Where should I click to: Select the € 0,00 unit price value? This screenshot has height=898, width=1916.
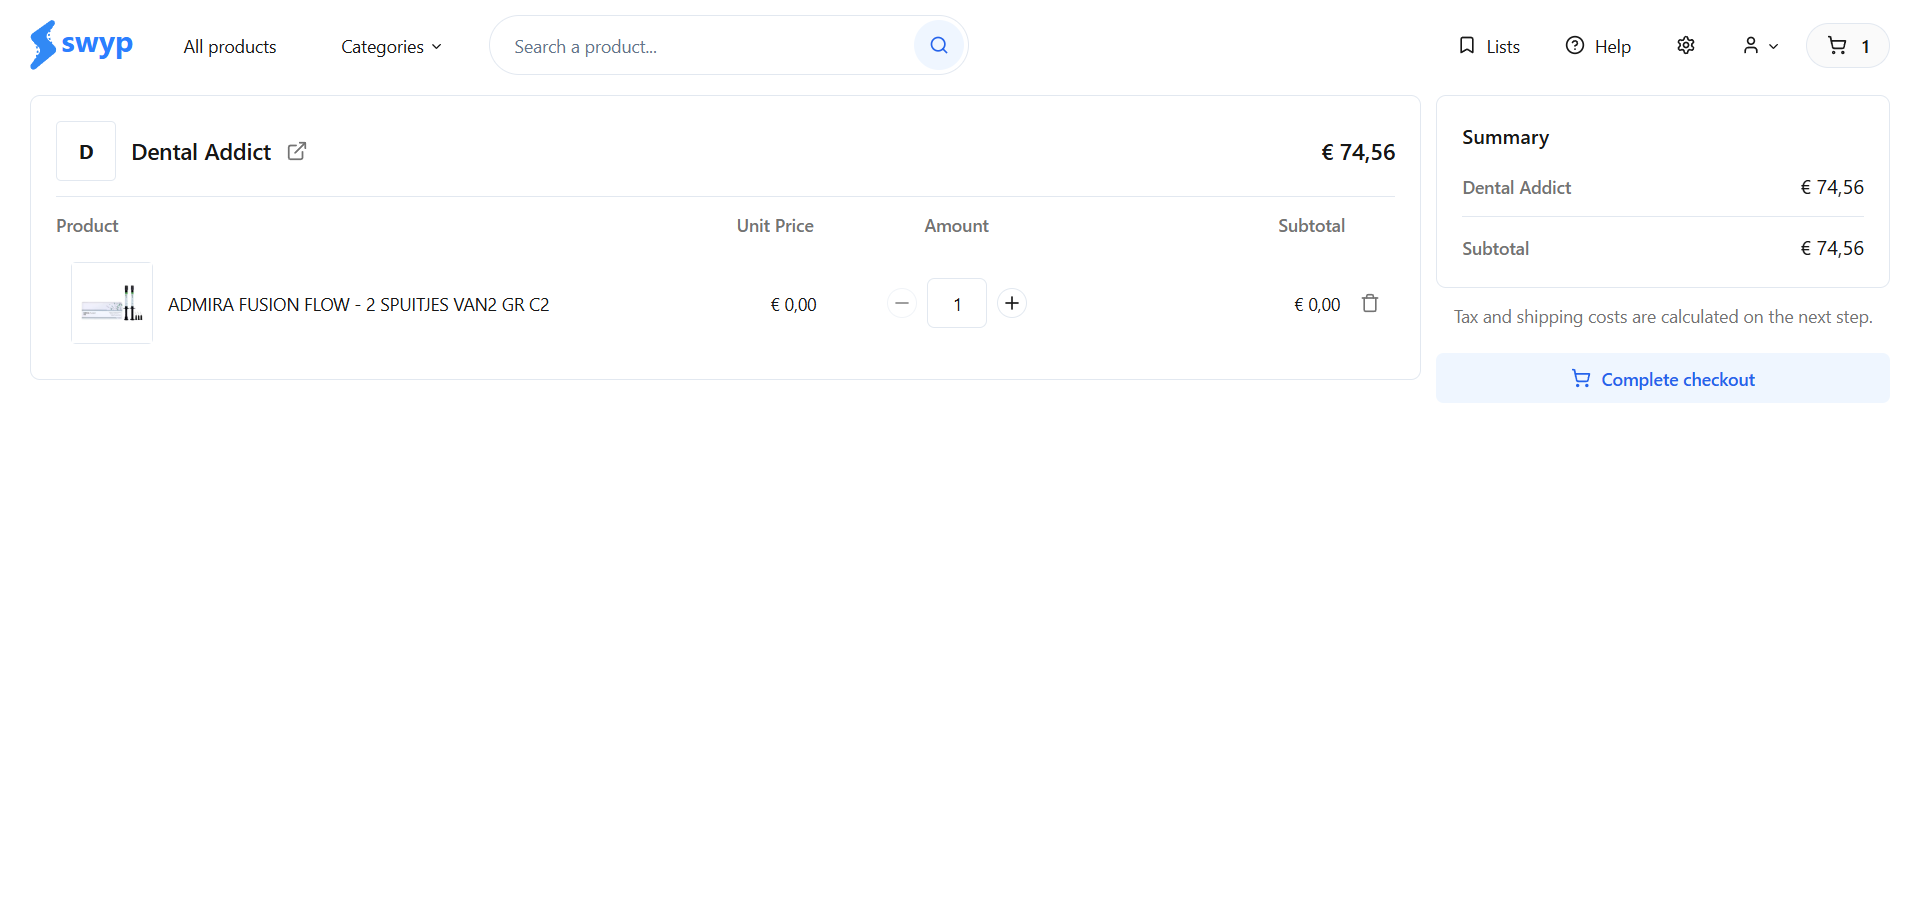(x=793, y=304)
